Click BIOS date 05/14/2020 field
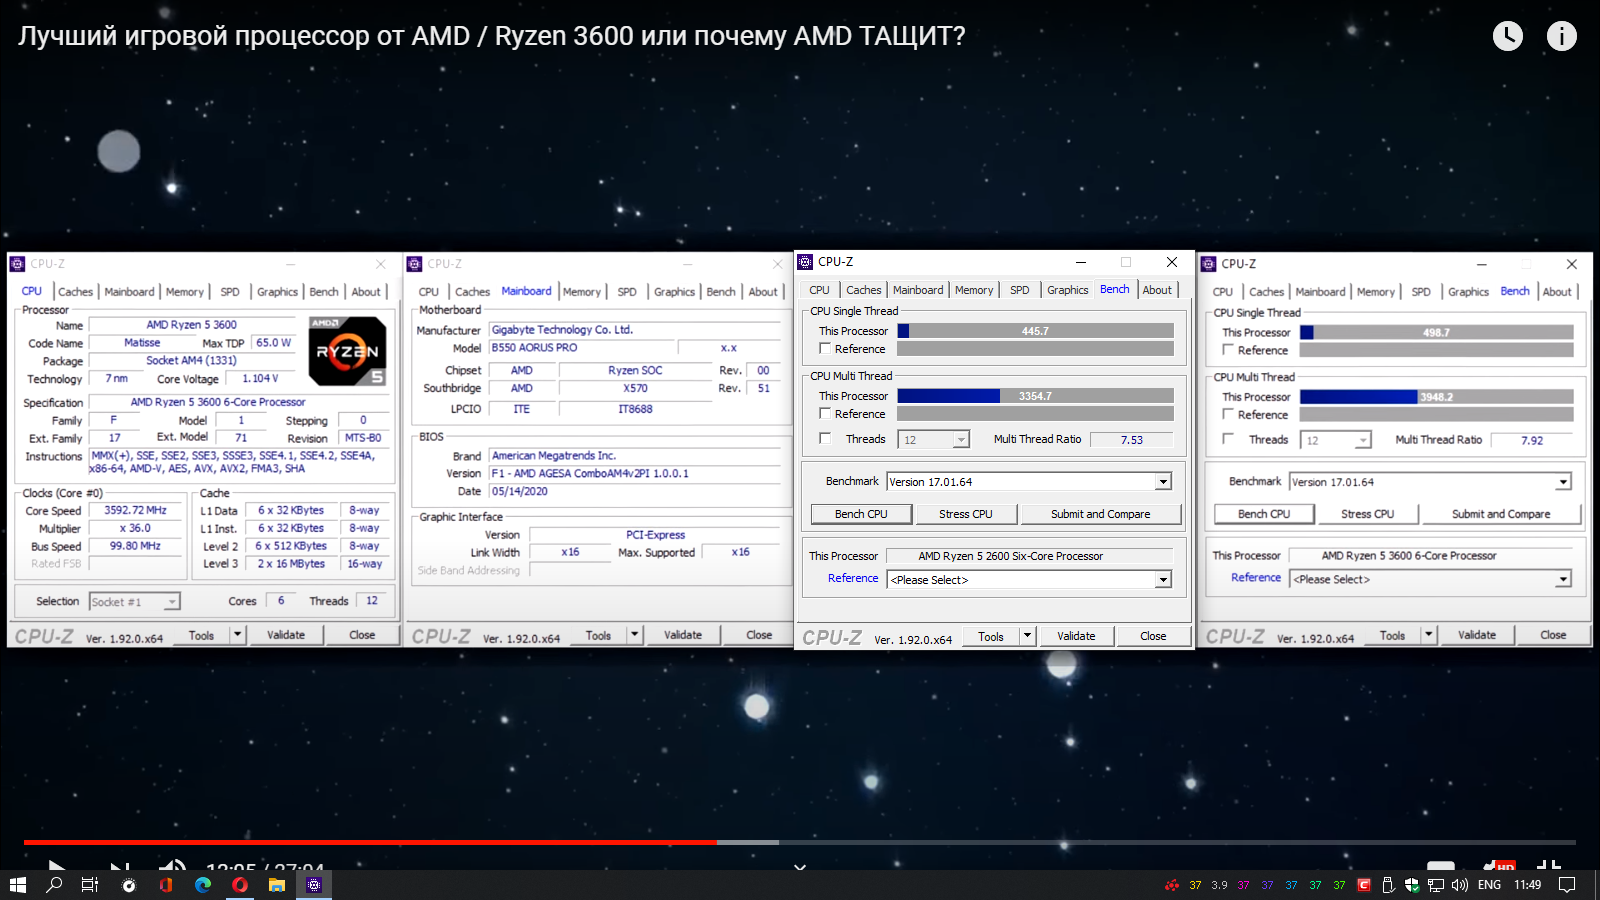The width and height of the screenshot is (1600, 900). (x=634, y=492)
